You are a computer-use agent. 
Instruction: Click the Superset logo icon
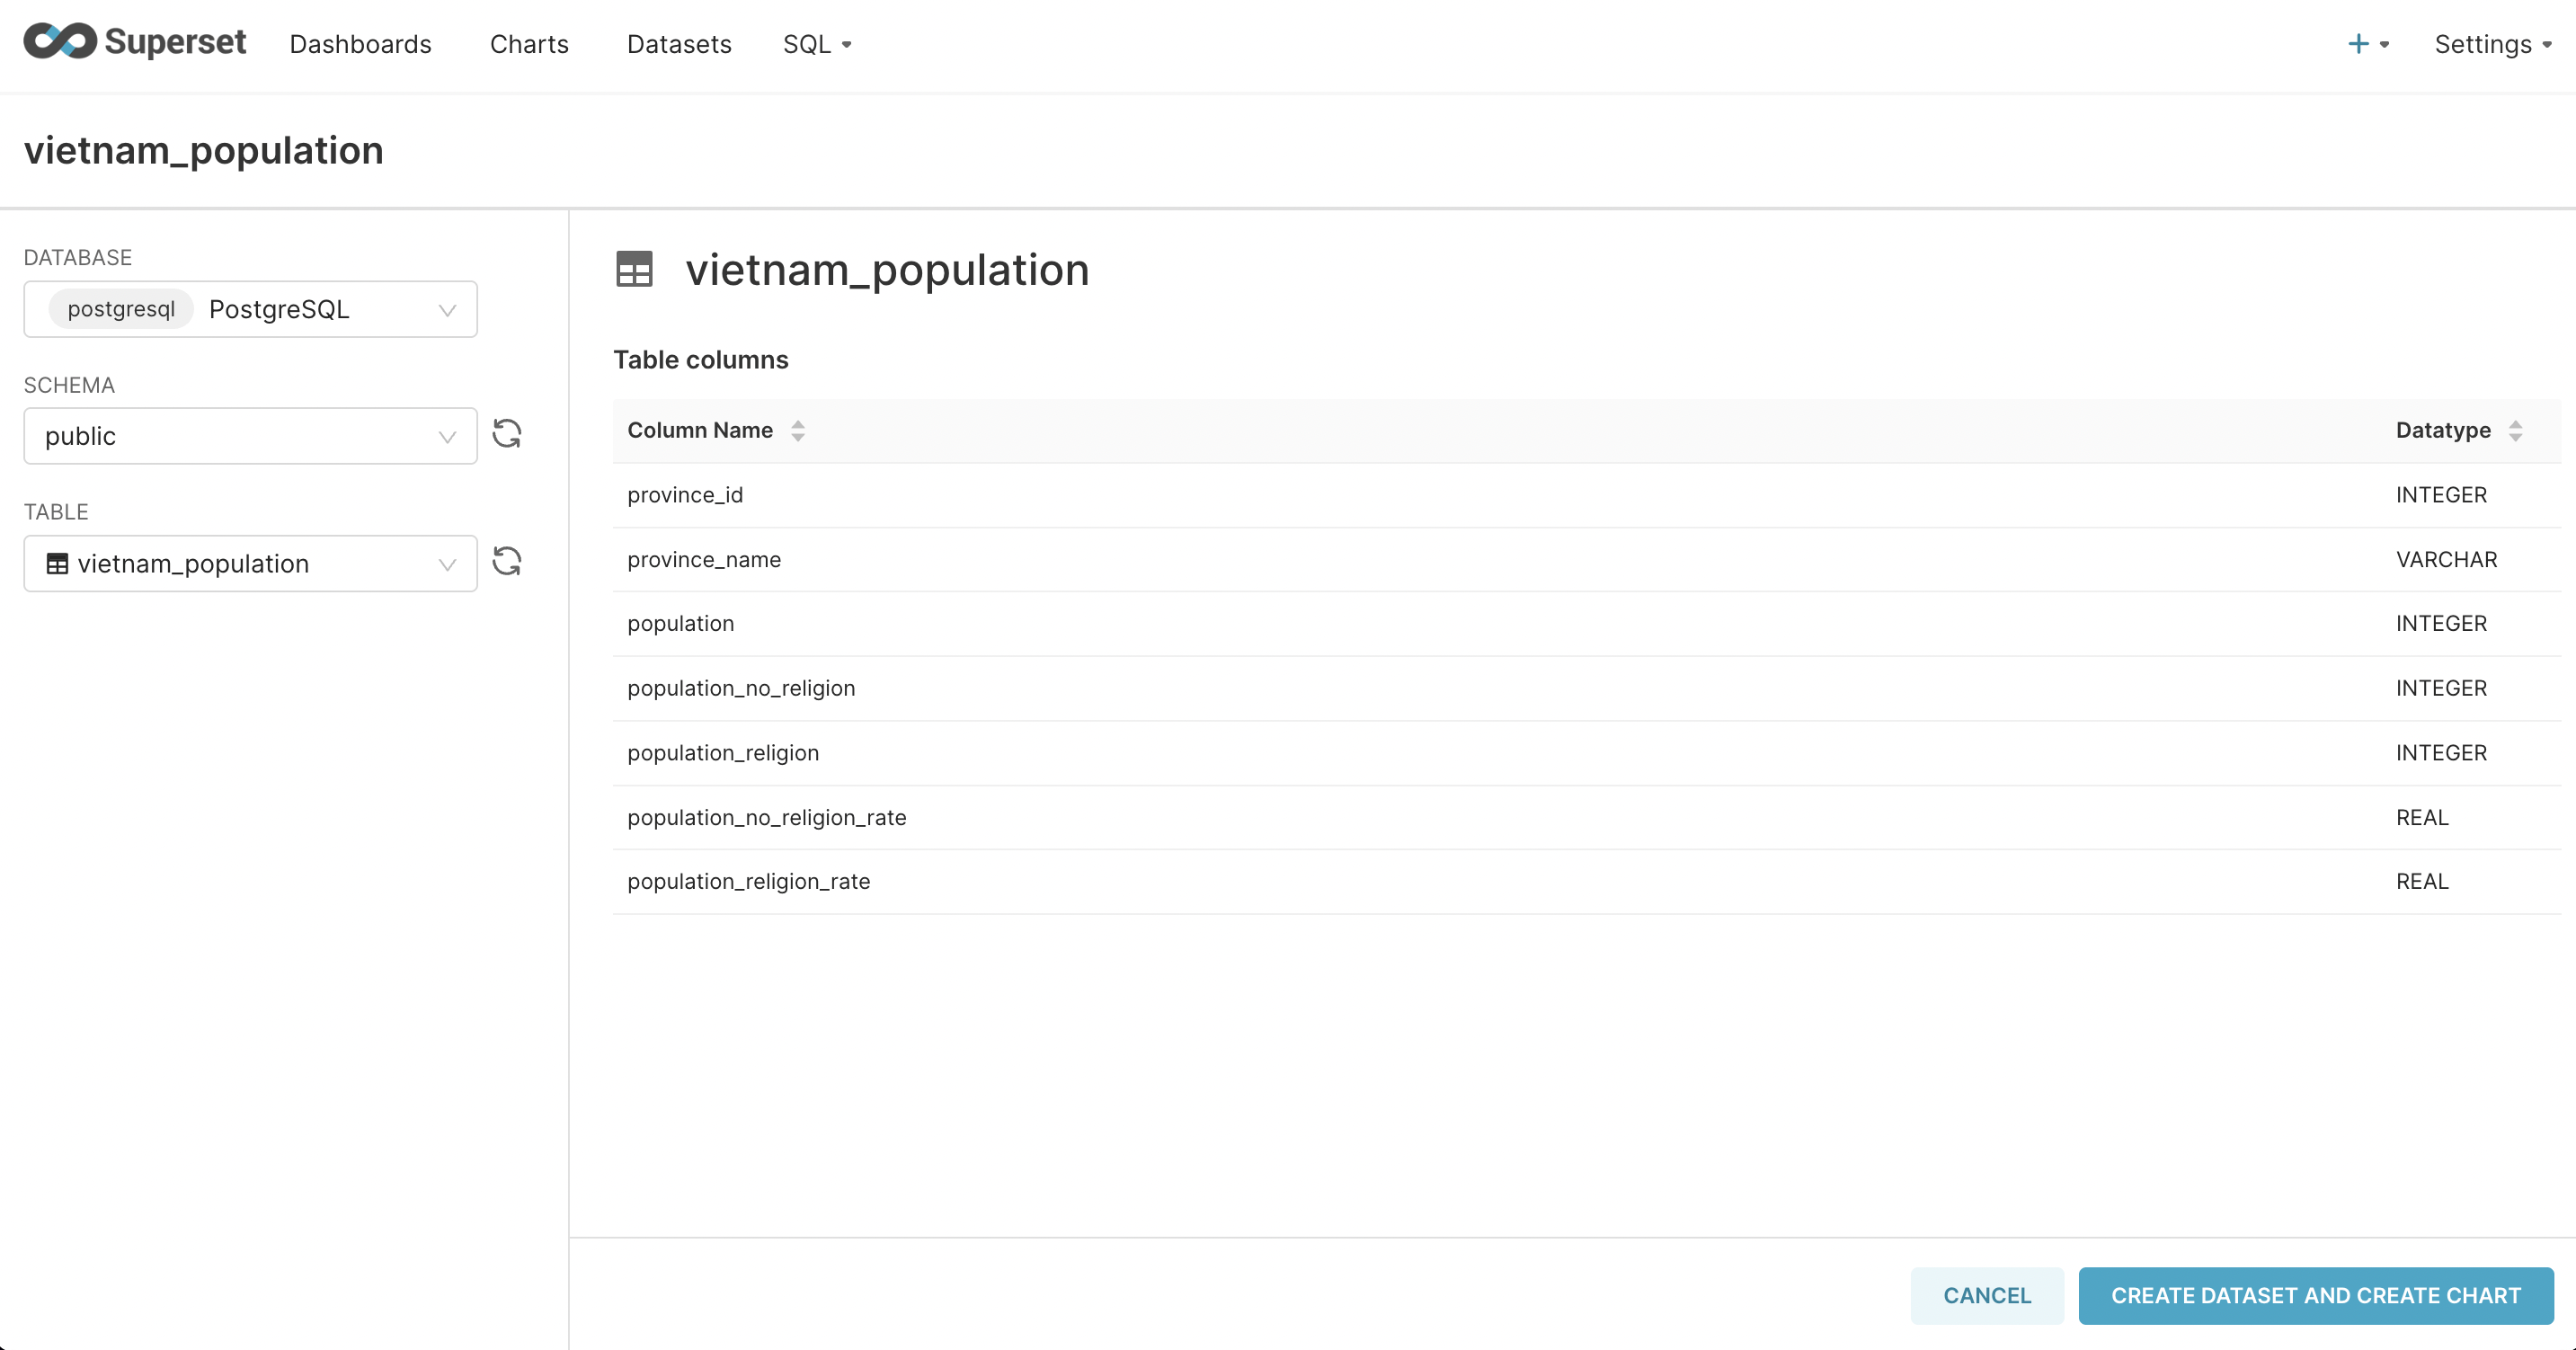(x=60, y=42)
